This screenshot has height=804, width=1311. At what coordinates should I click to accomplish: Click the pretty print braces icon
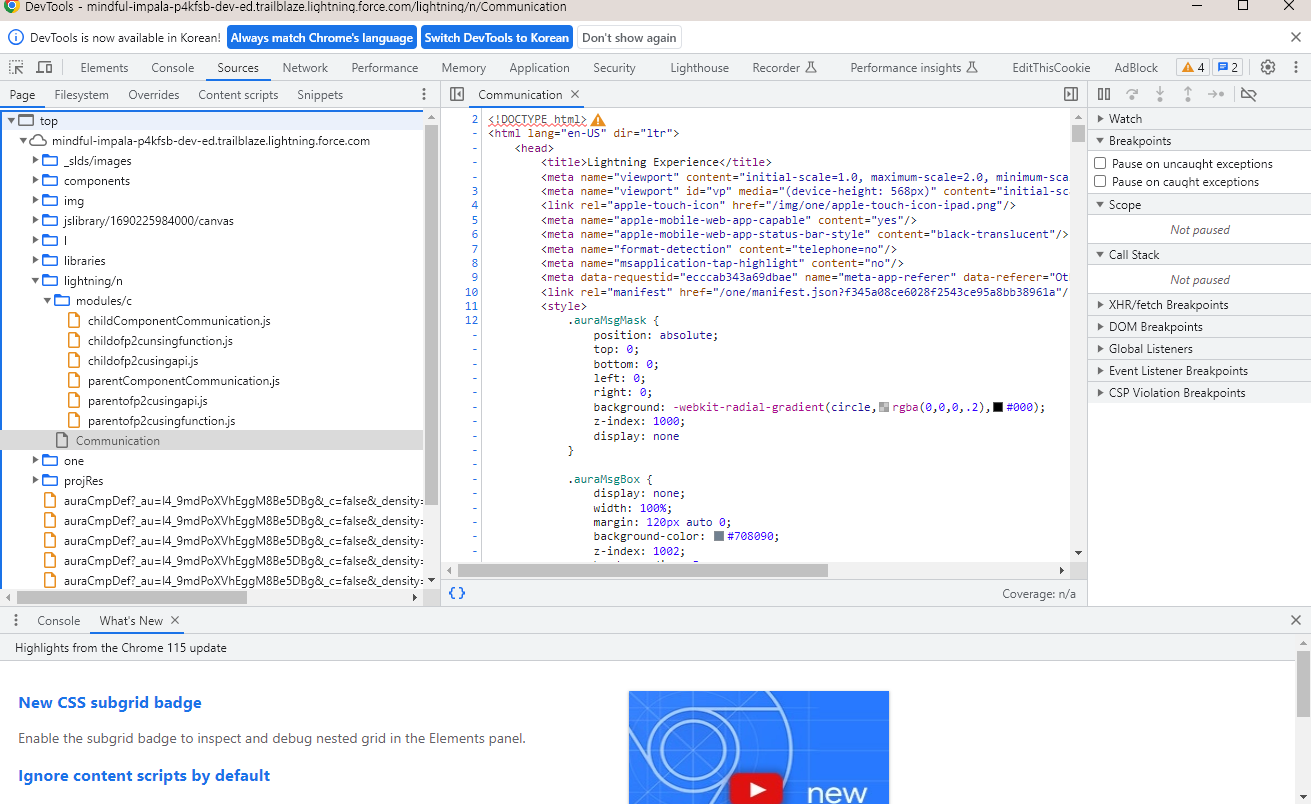tap(456, 593)
